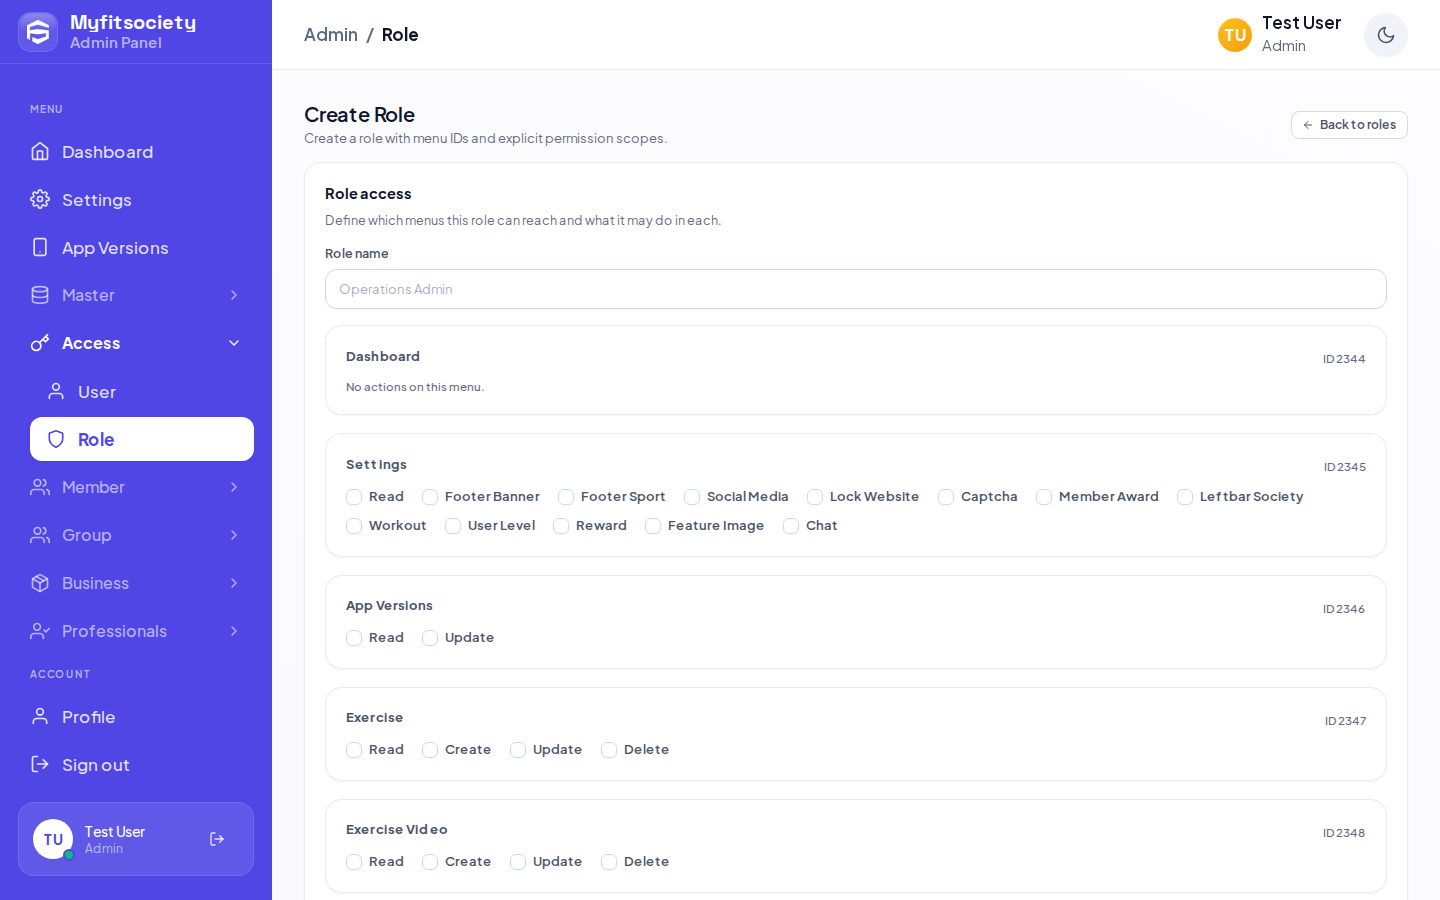
Task: Click the Myfitsociety logo icon
Action: tap(38, 32)
